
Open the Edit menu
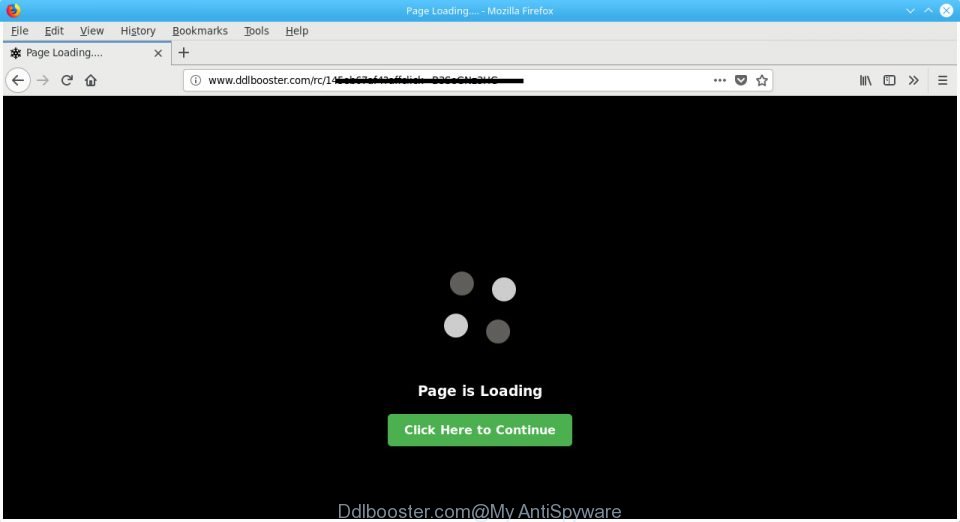[x=54, y=31]
